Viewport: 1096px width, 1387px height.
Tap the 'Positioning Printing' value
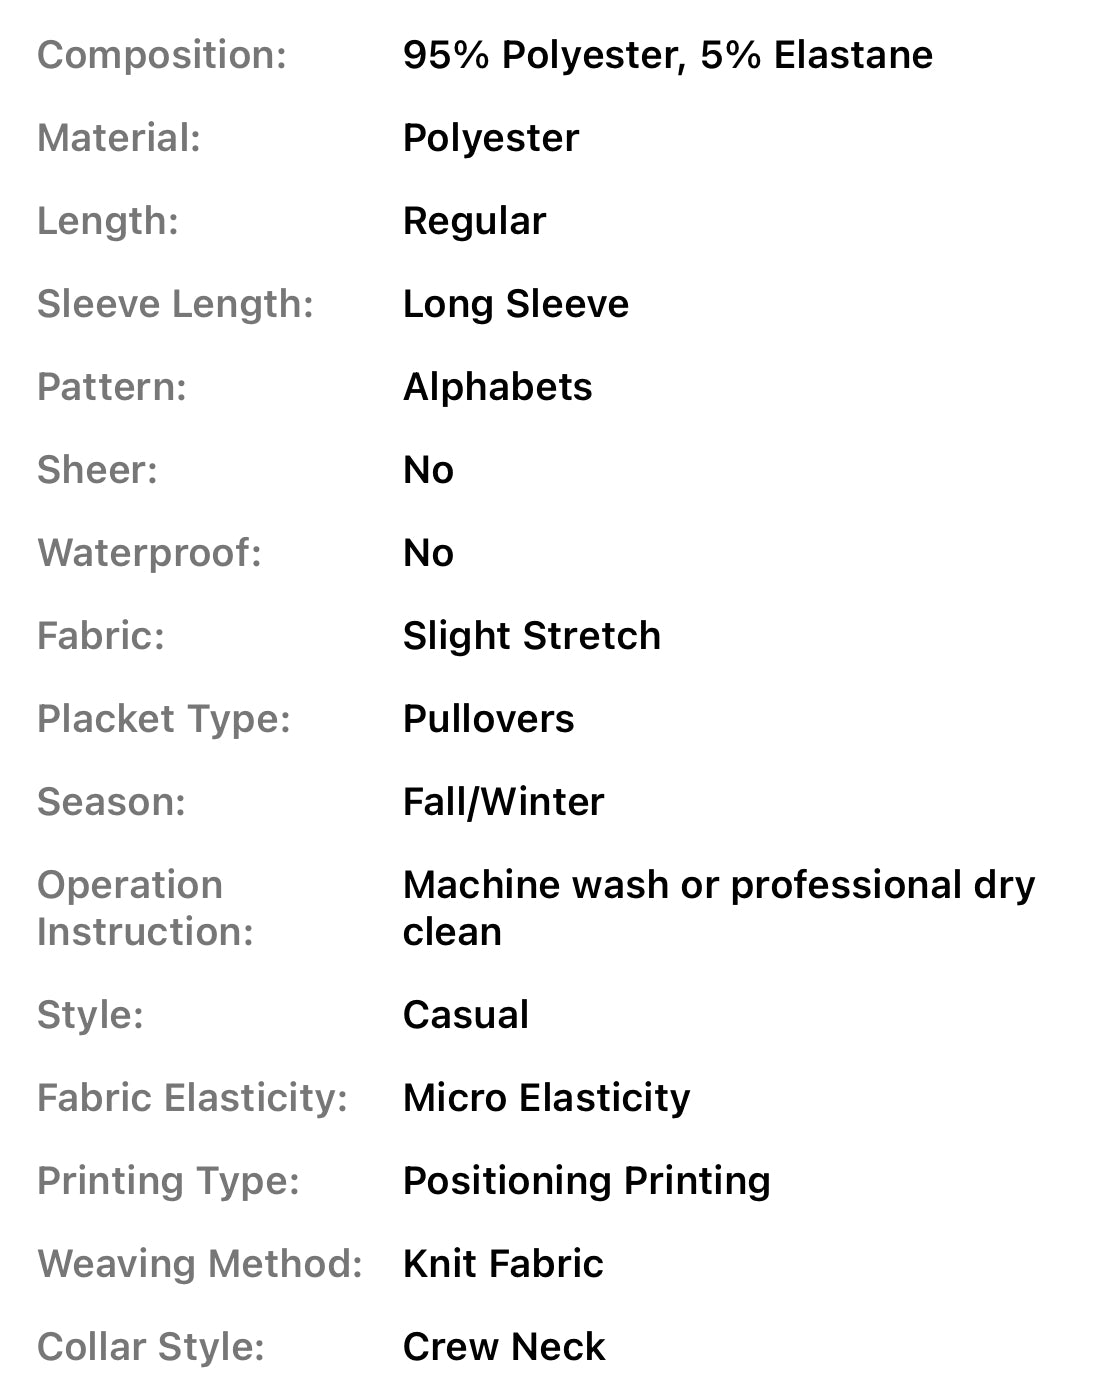[586, 1181]
